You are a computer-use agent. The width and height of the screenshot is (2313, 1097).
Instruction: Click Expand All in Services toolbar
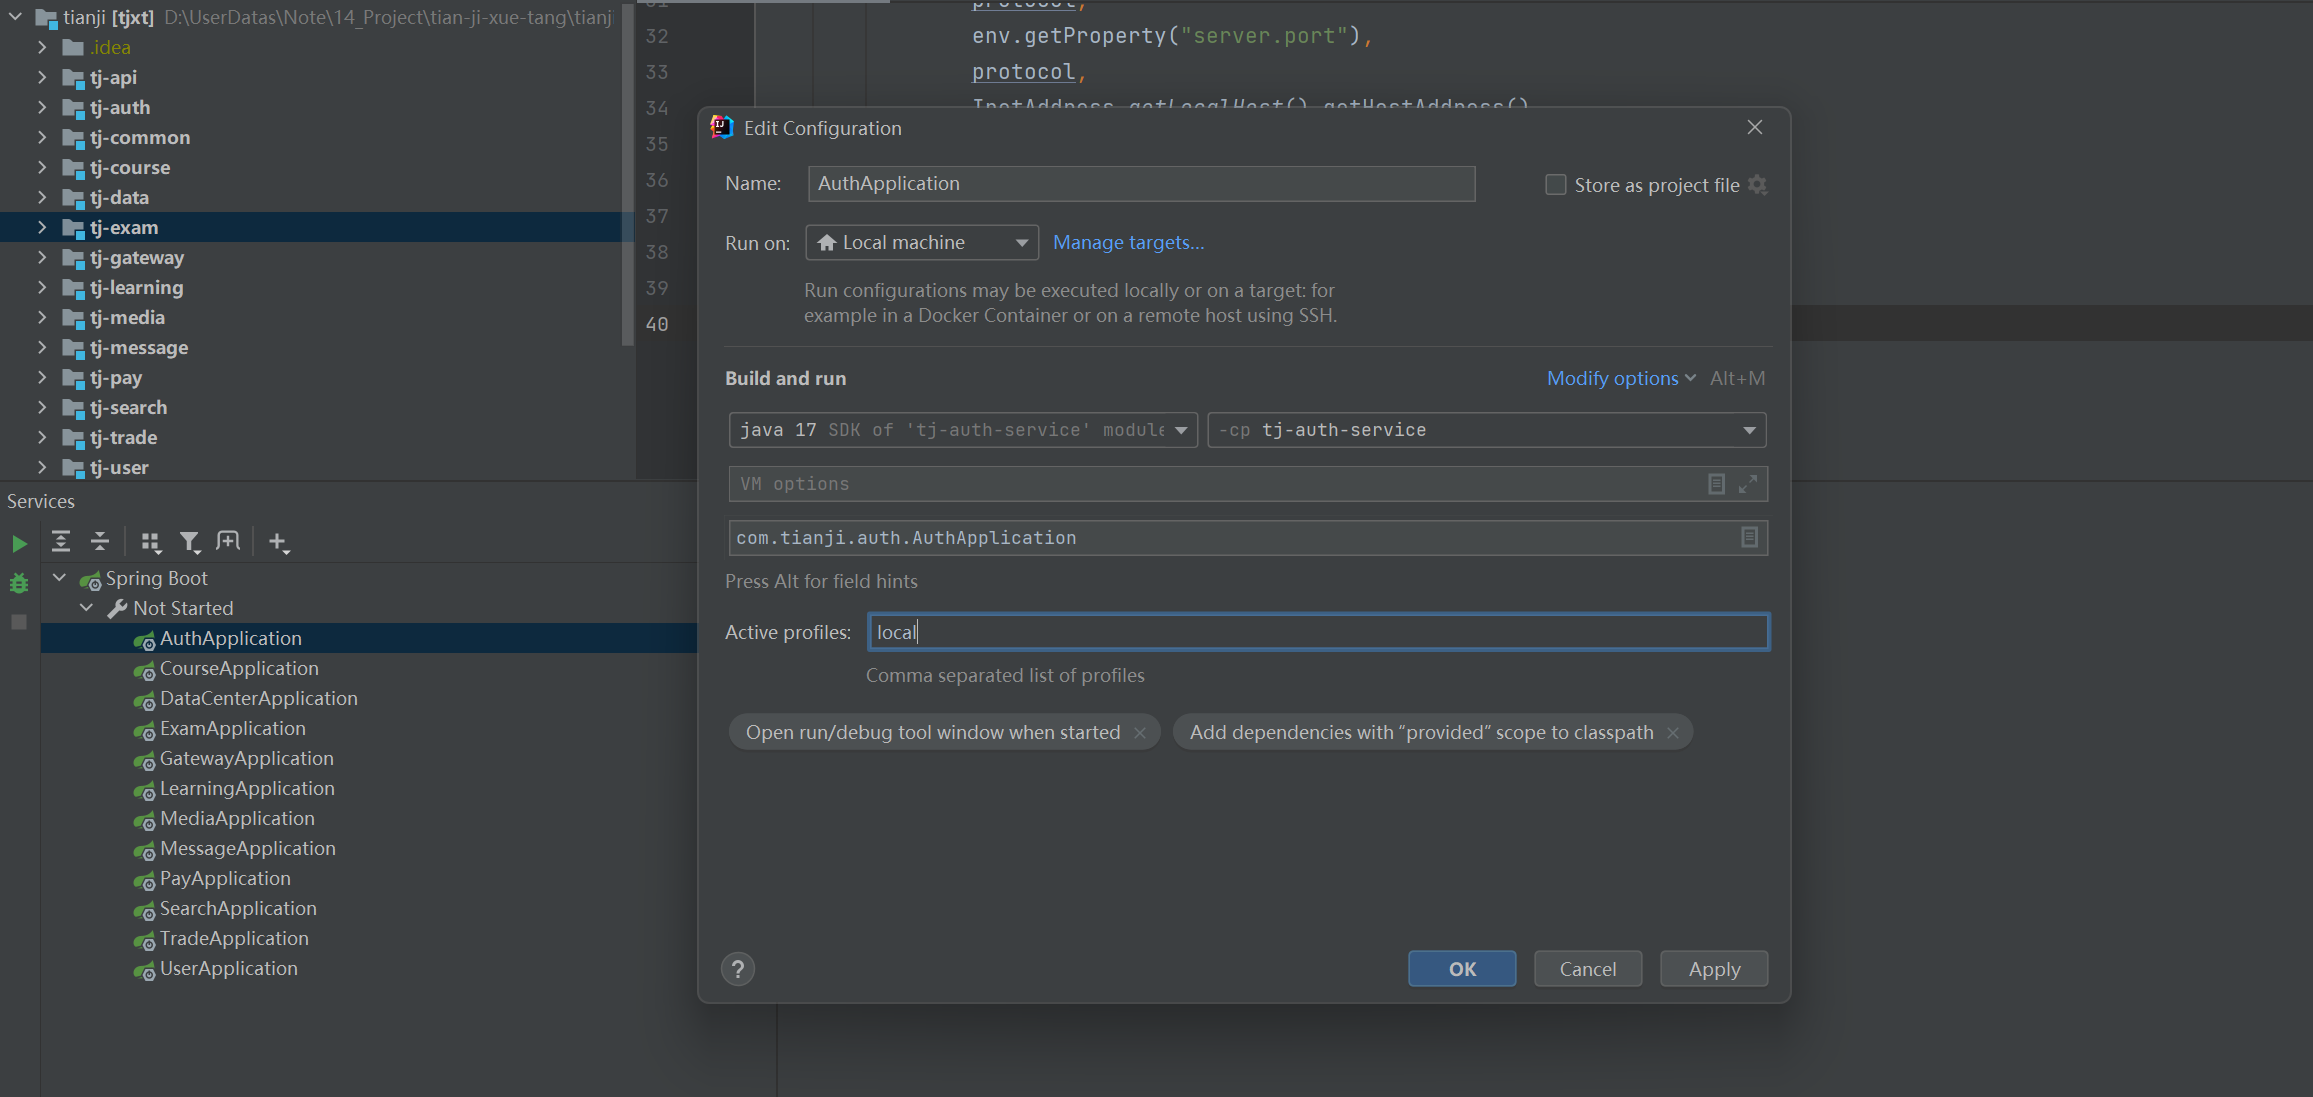pos(61,542)
